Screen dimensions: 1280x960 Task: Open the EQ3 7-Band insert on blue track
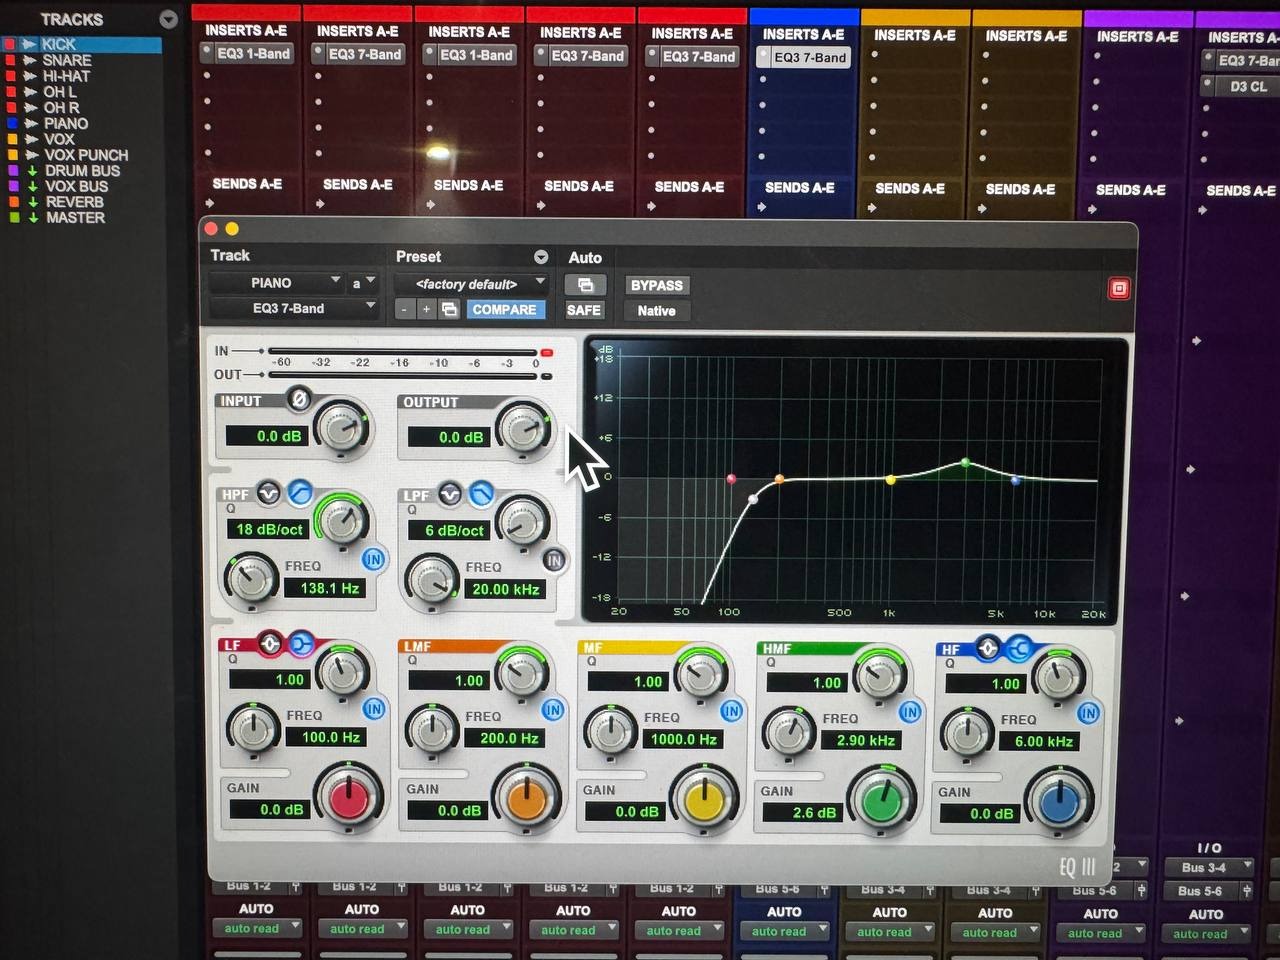(810, 58)
